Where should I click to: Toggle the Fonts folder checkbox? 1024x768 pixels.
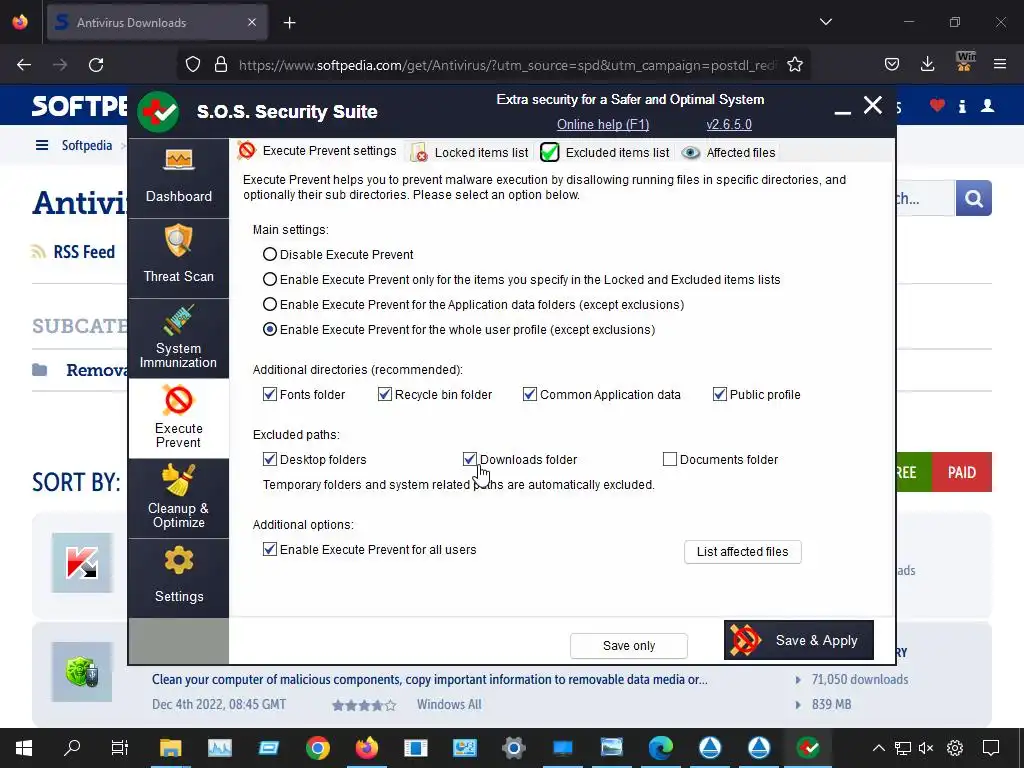pos(270,394)
